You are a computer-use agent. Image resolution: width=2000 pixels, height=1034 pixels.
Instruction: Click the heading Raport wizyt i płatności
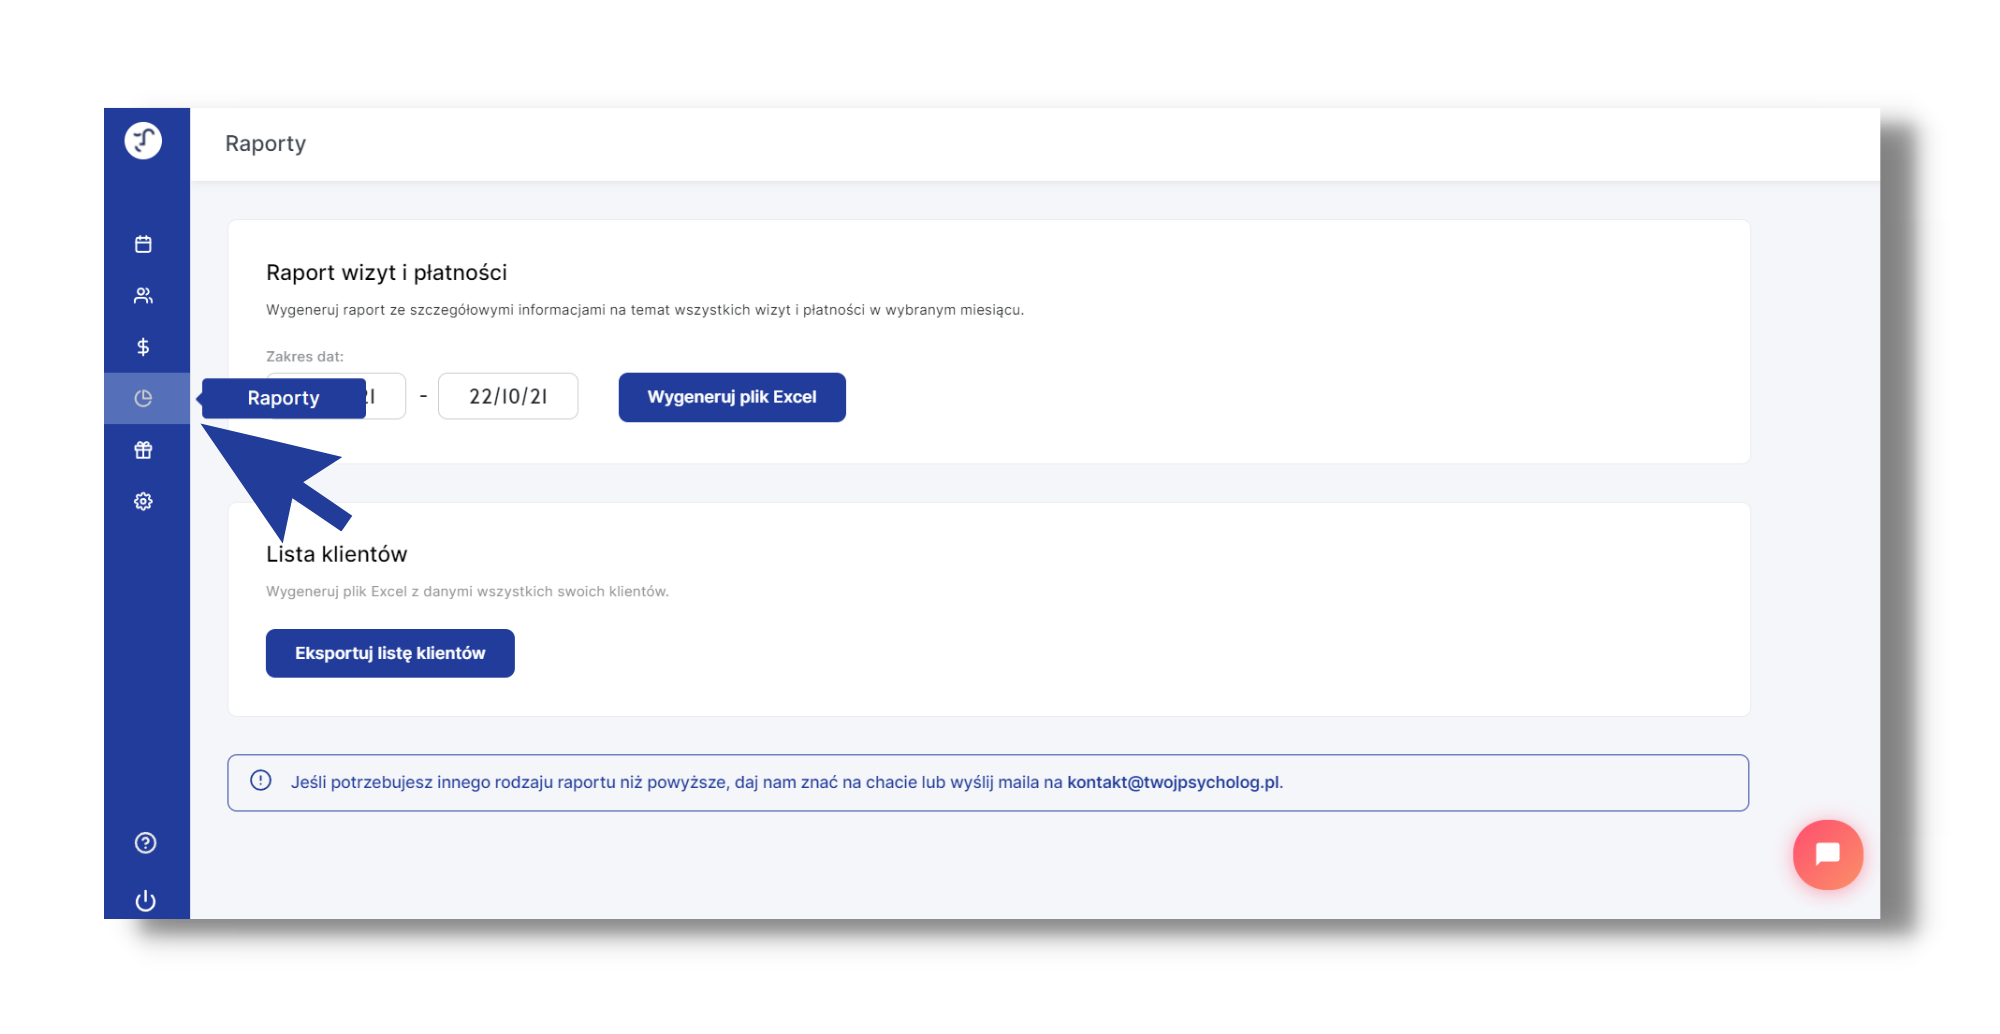tap(386, 272)
